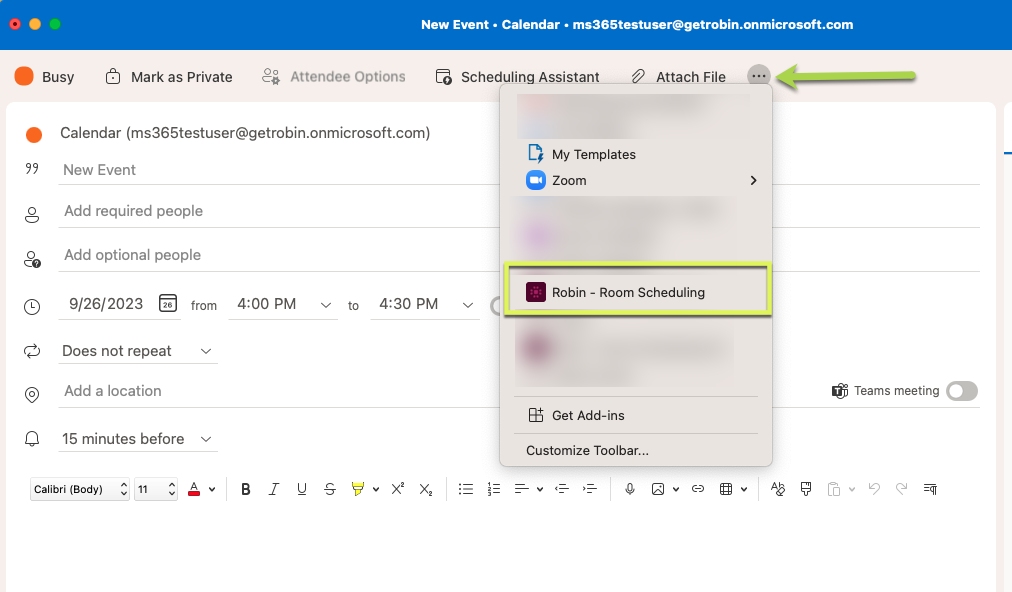Click the insert picture icon
The image size is (1012, 592).
[658, 489]
